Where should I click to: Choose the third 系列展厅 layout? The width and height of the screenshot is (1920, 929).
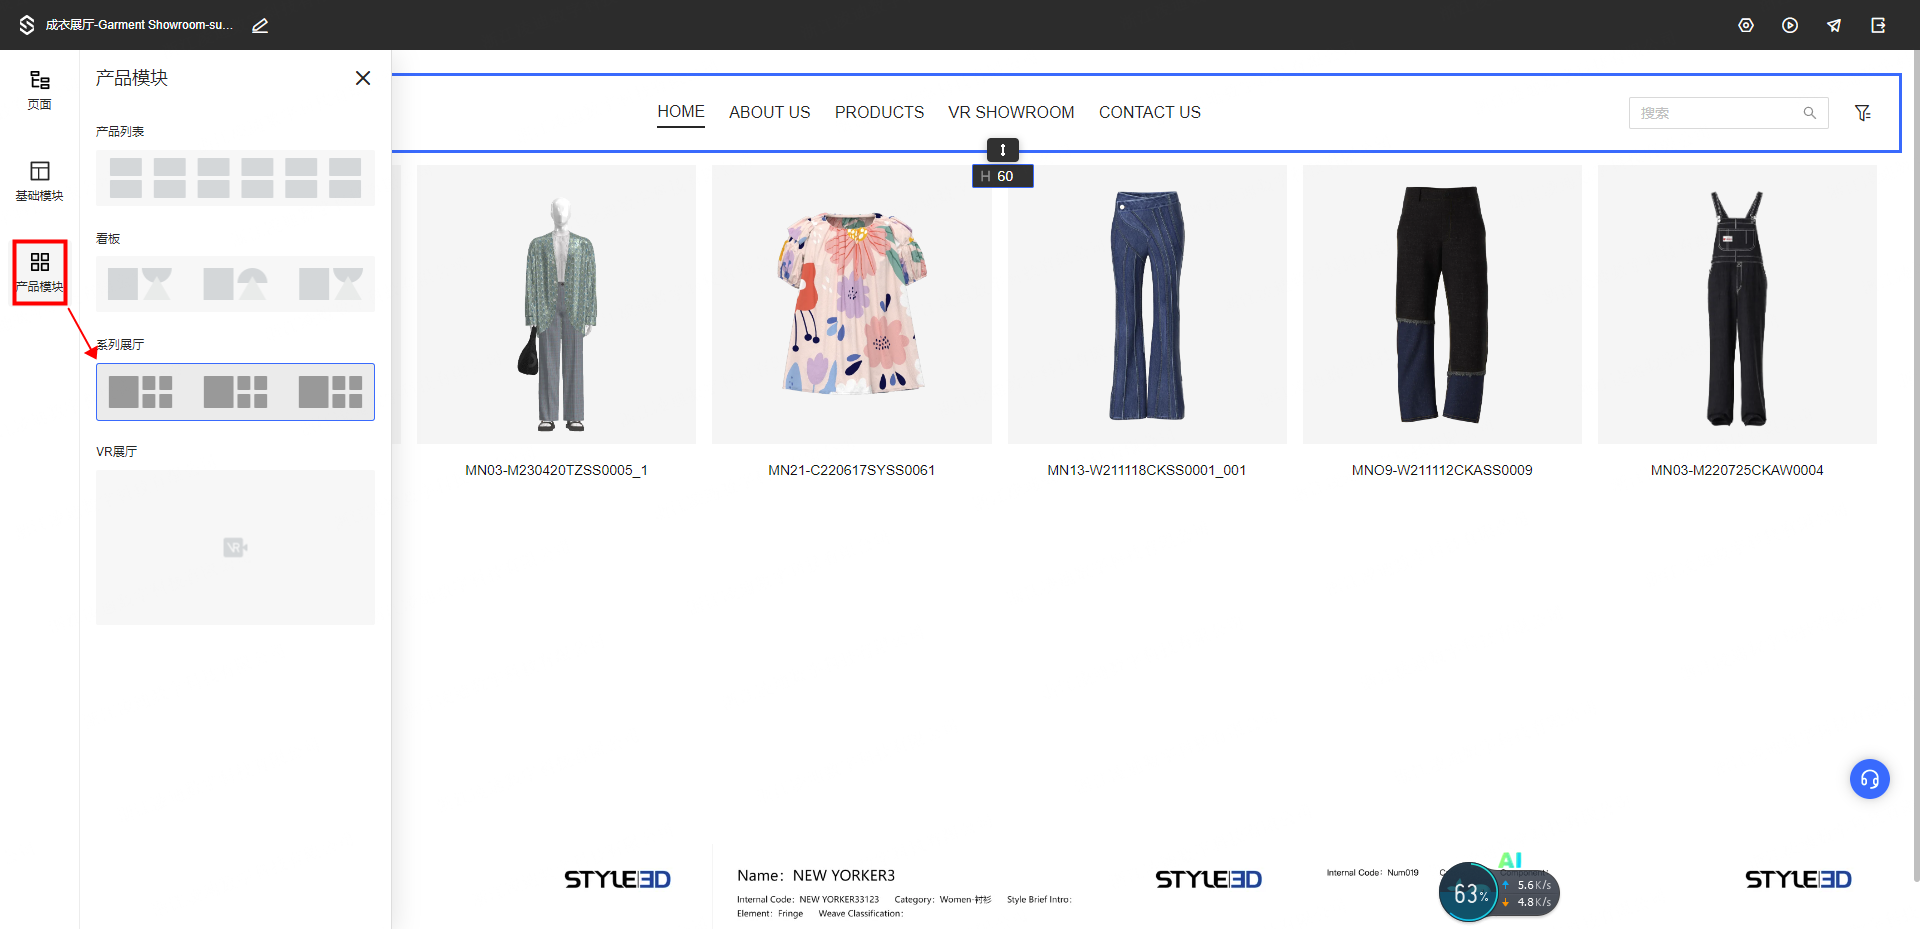[x=331, y=392]
